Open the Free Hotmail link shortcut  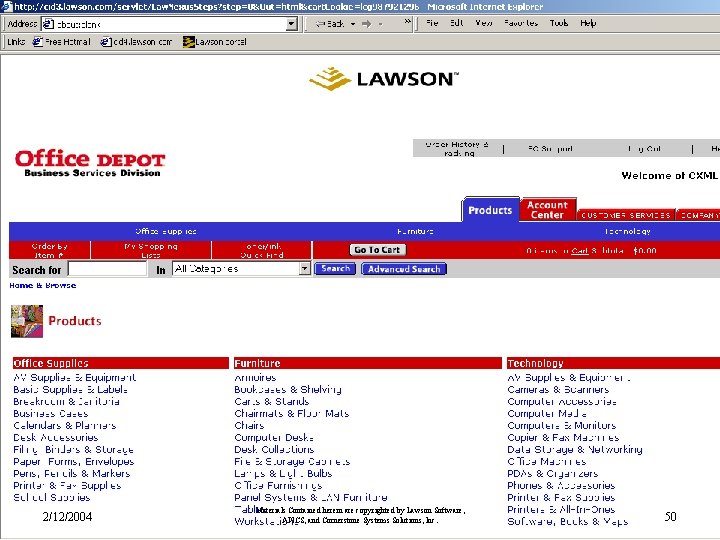(62, 42)
